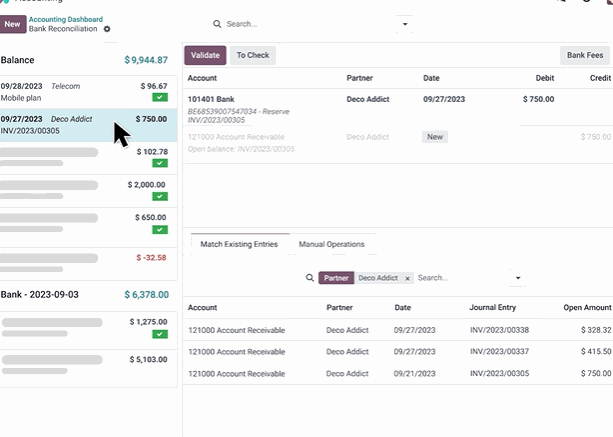Expand the entries filter search dropdown arrow
Image resolution: width=613 pixels, height=437 pixels.
click(x=518, y=278)
